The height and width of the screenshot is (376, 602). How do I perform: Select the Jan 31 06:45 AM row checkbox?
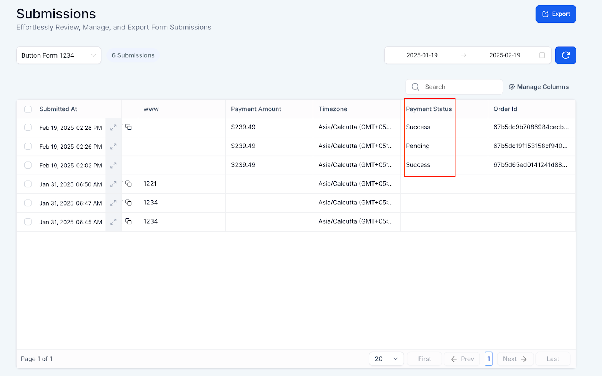[x=28, y=222]
